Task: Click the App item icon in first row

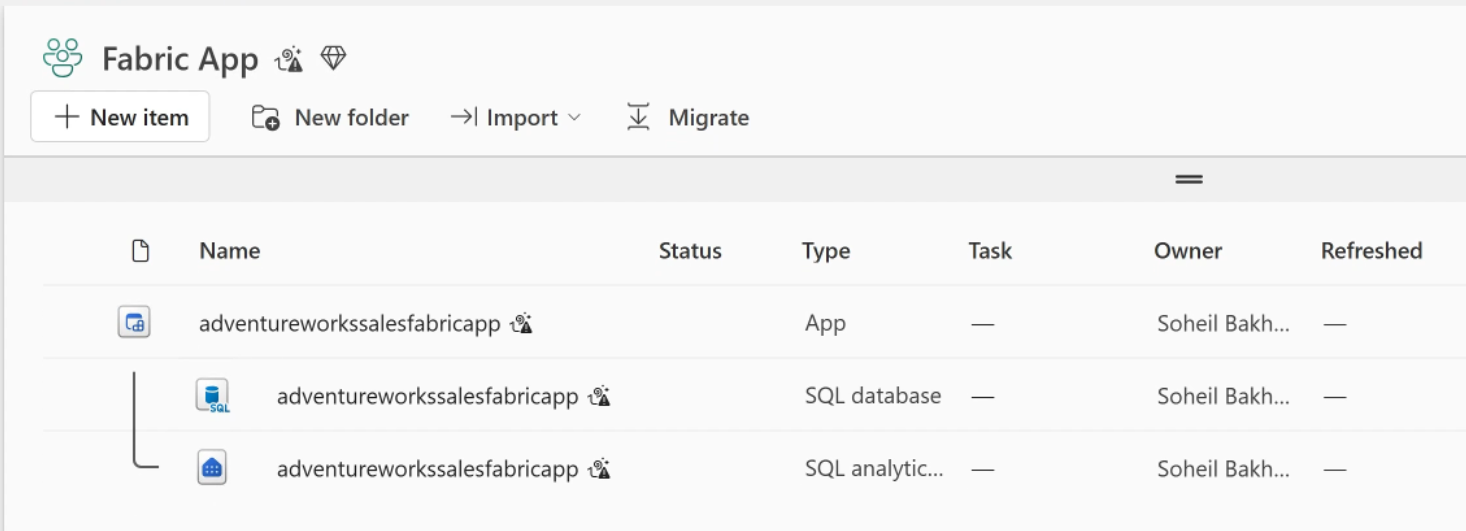Action: [134, 323]
